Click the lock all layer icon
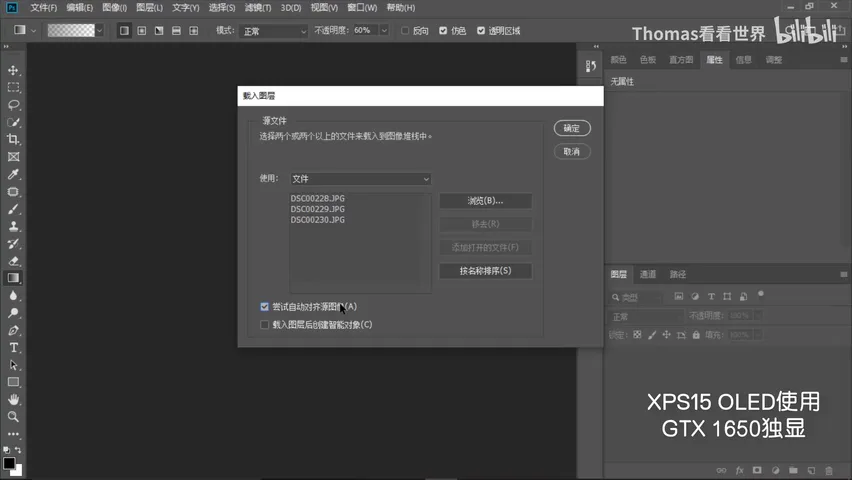Image resolution: width=852 pixels, height=480 pixels. [x=696, y=335]
